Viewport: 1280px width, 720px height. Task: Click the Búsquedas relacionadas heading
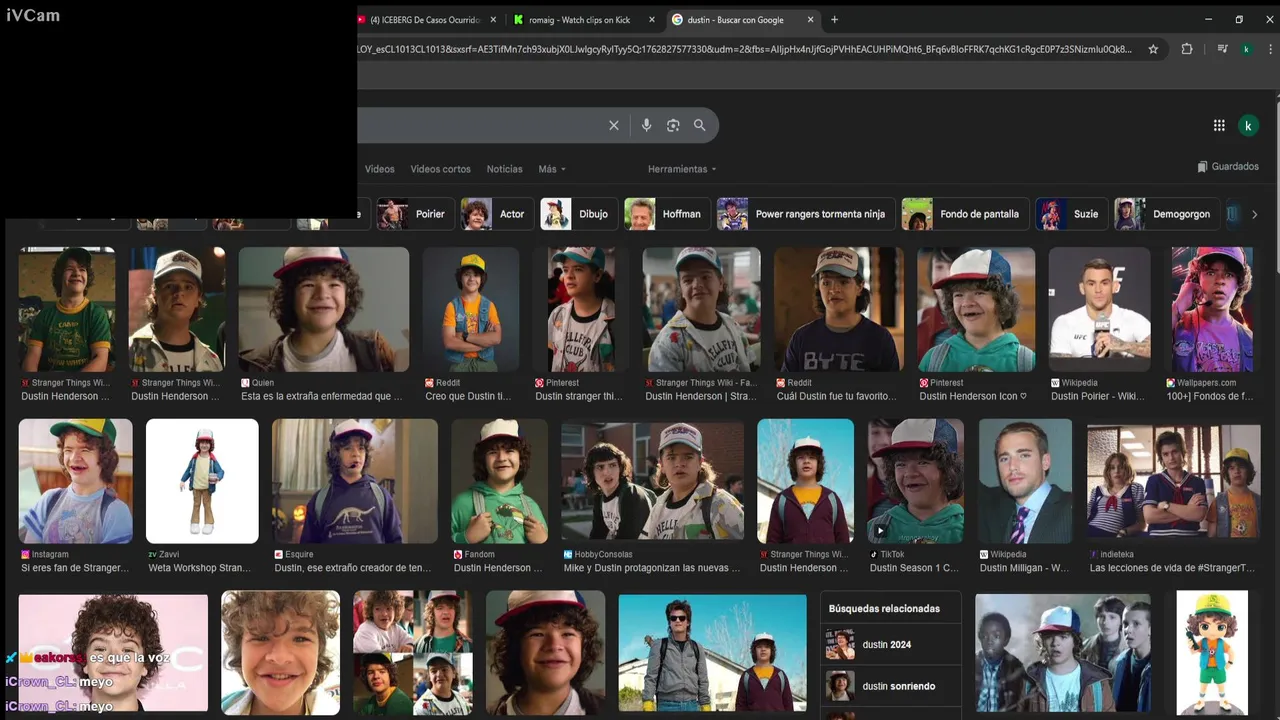point(884,608)
